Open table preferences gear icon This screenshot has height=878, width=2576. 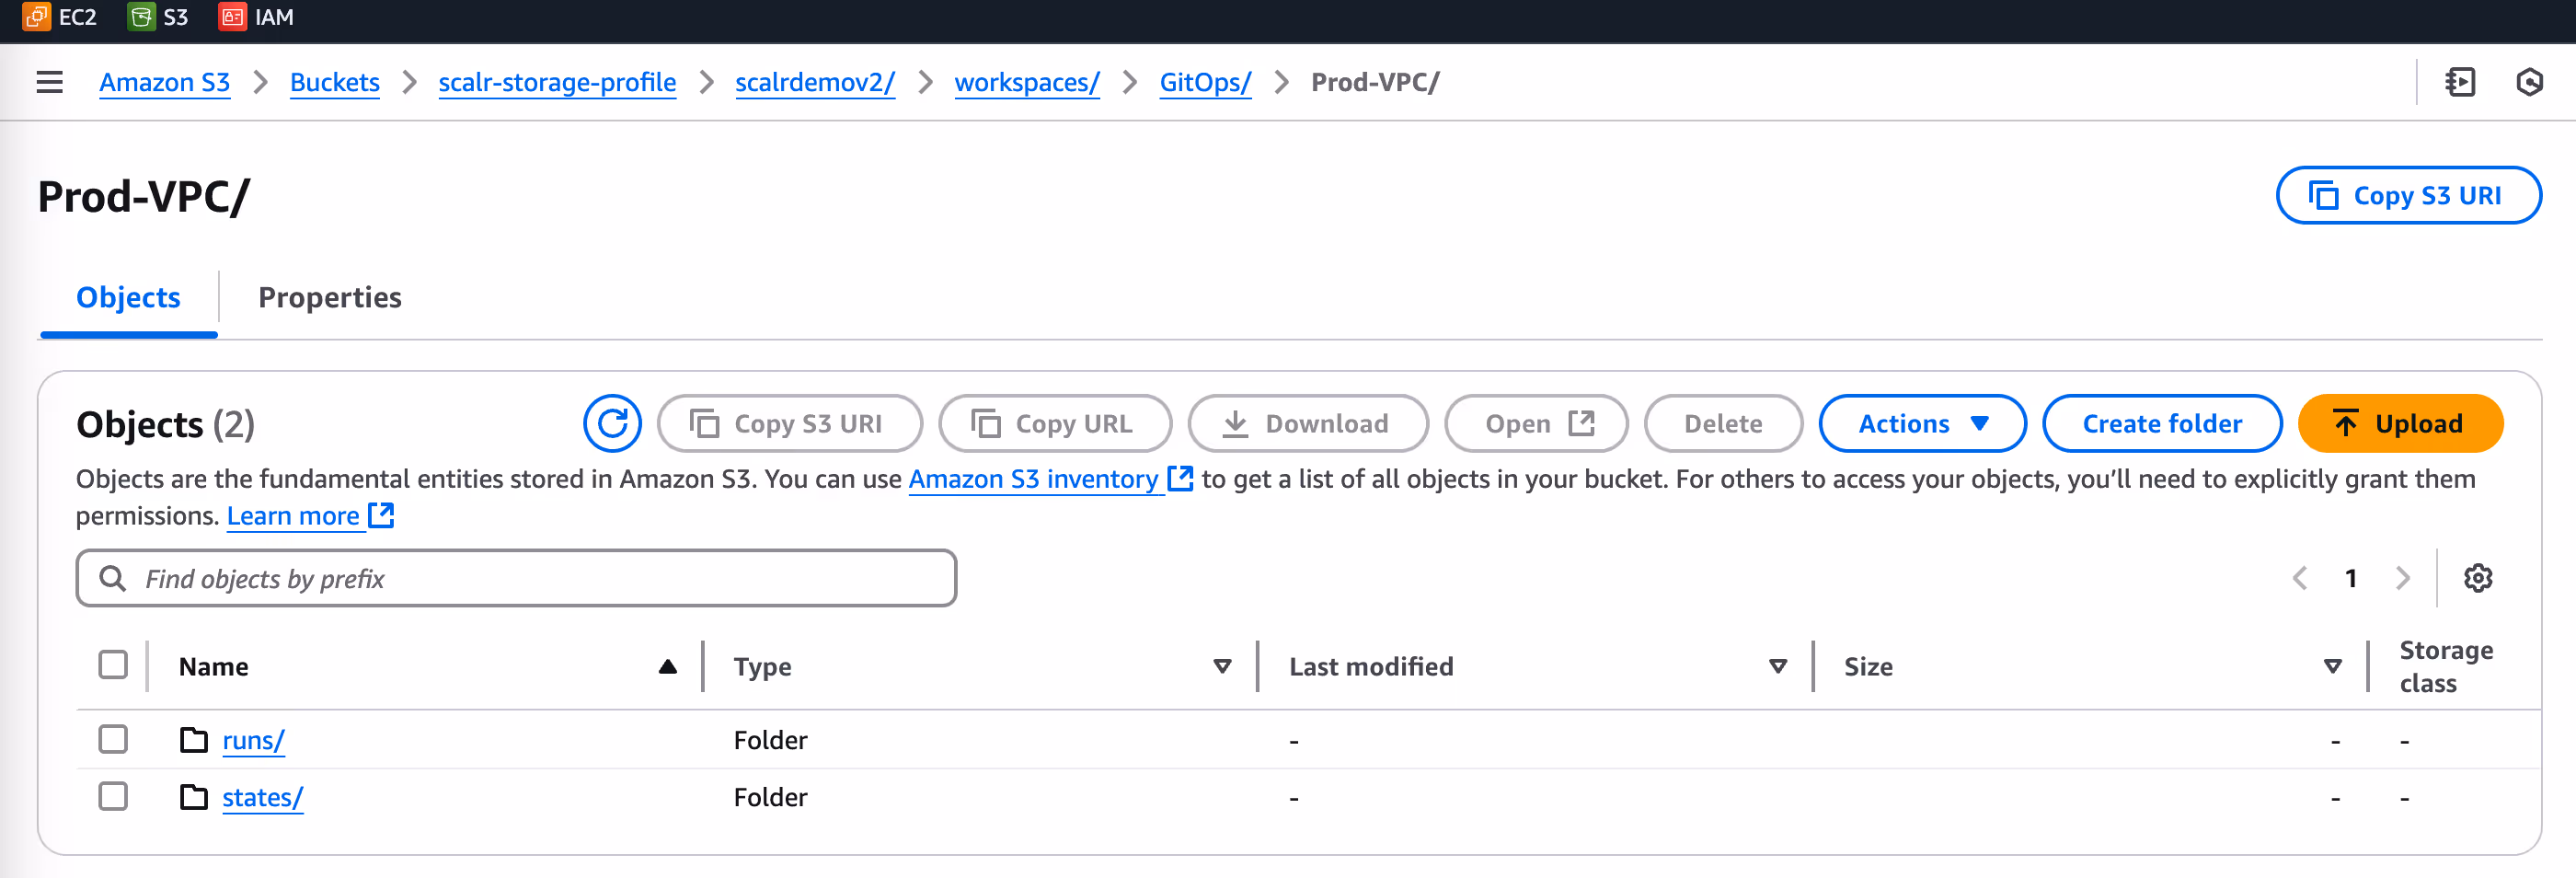coord(2478,578)
